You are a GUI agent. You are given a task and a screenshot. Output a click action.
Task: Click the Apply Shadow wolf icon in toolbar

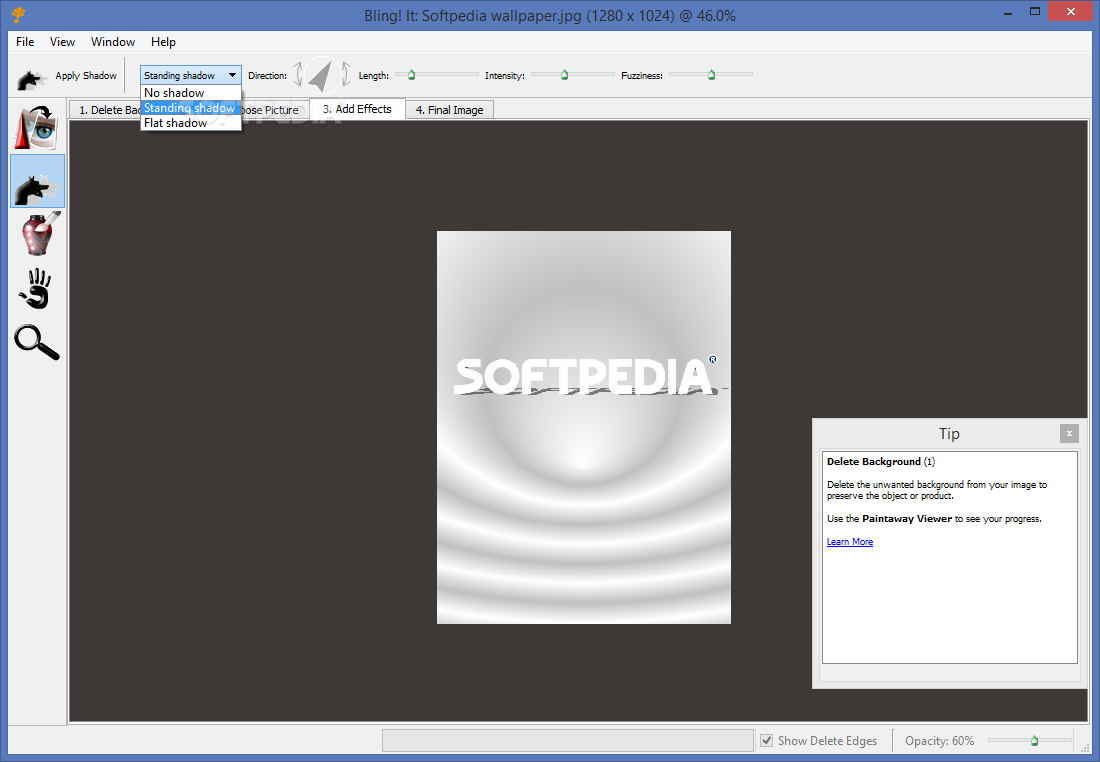tap(30, 79)
